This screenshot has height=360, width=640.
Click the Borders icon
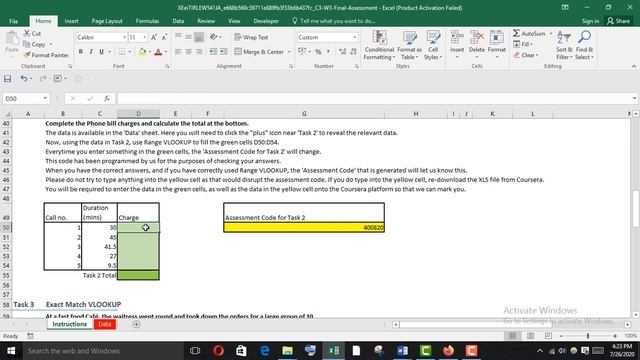point(122,52)
